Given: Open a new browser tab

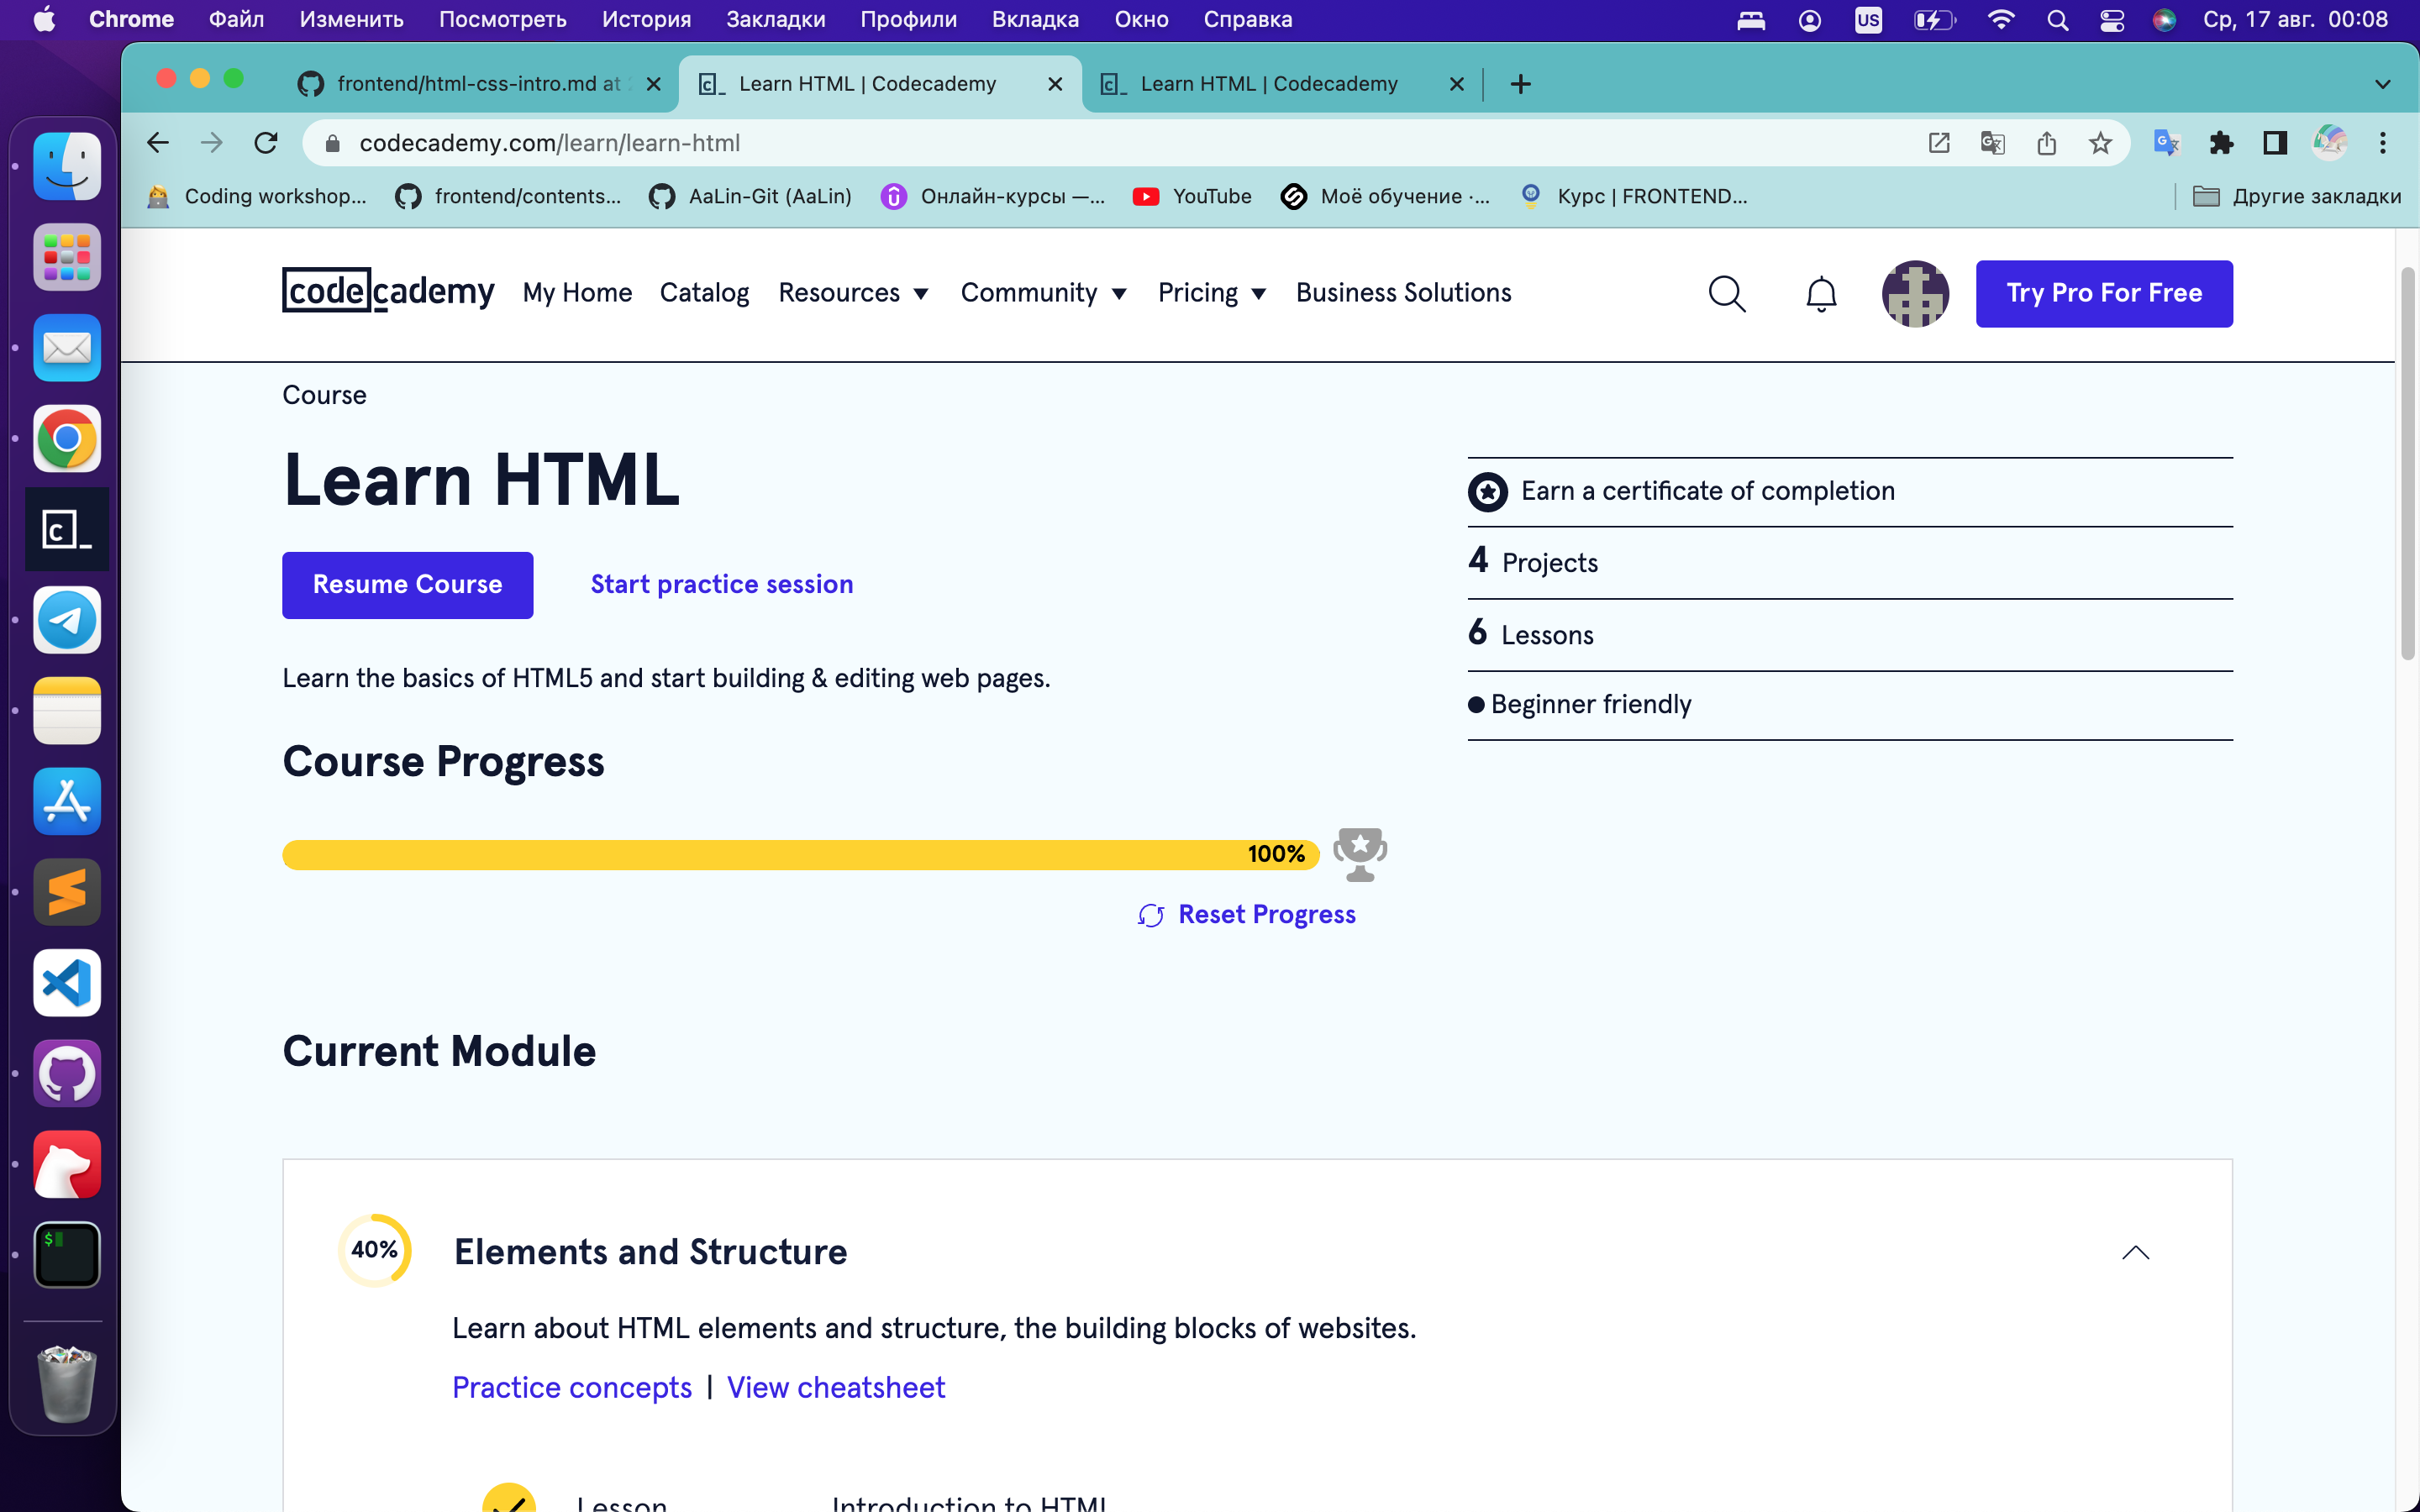Looking at the screenshot, I should pos(1520,84).
